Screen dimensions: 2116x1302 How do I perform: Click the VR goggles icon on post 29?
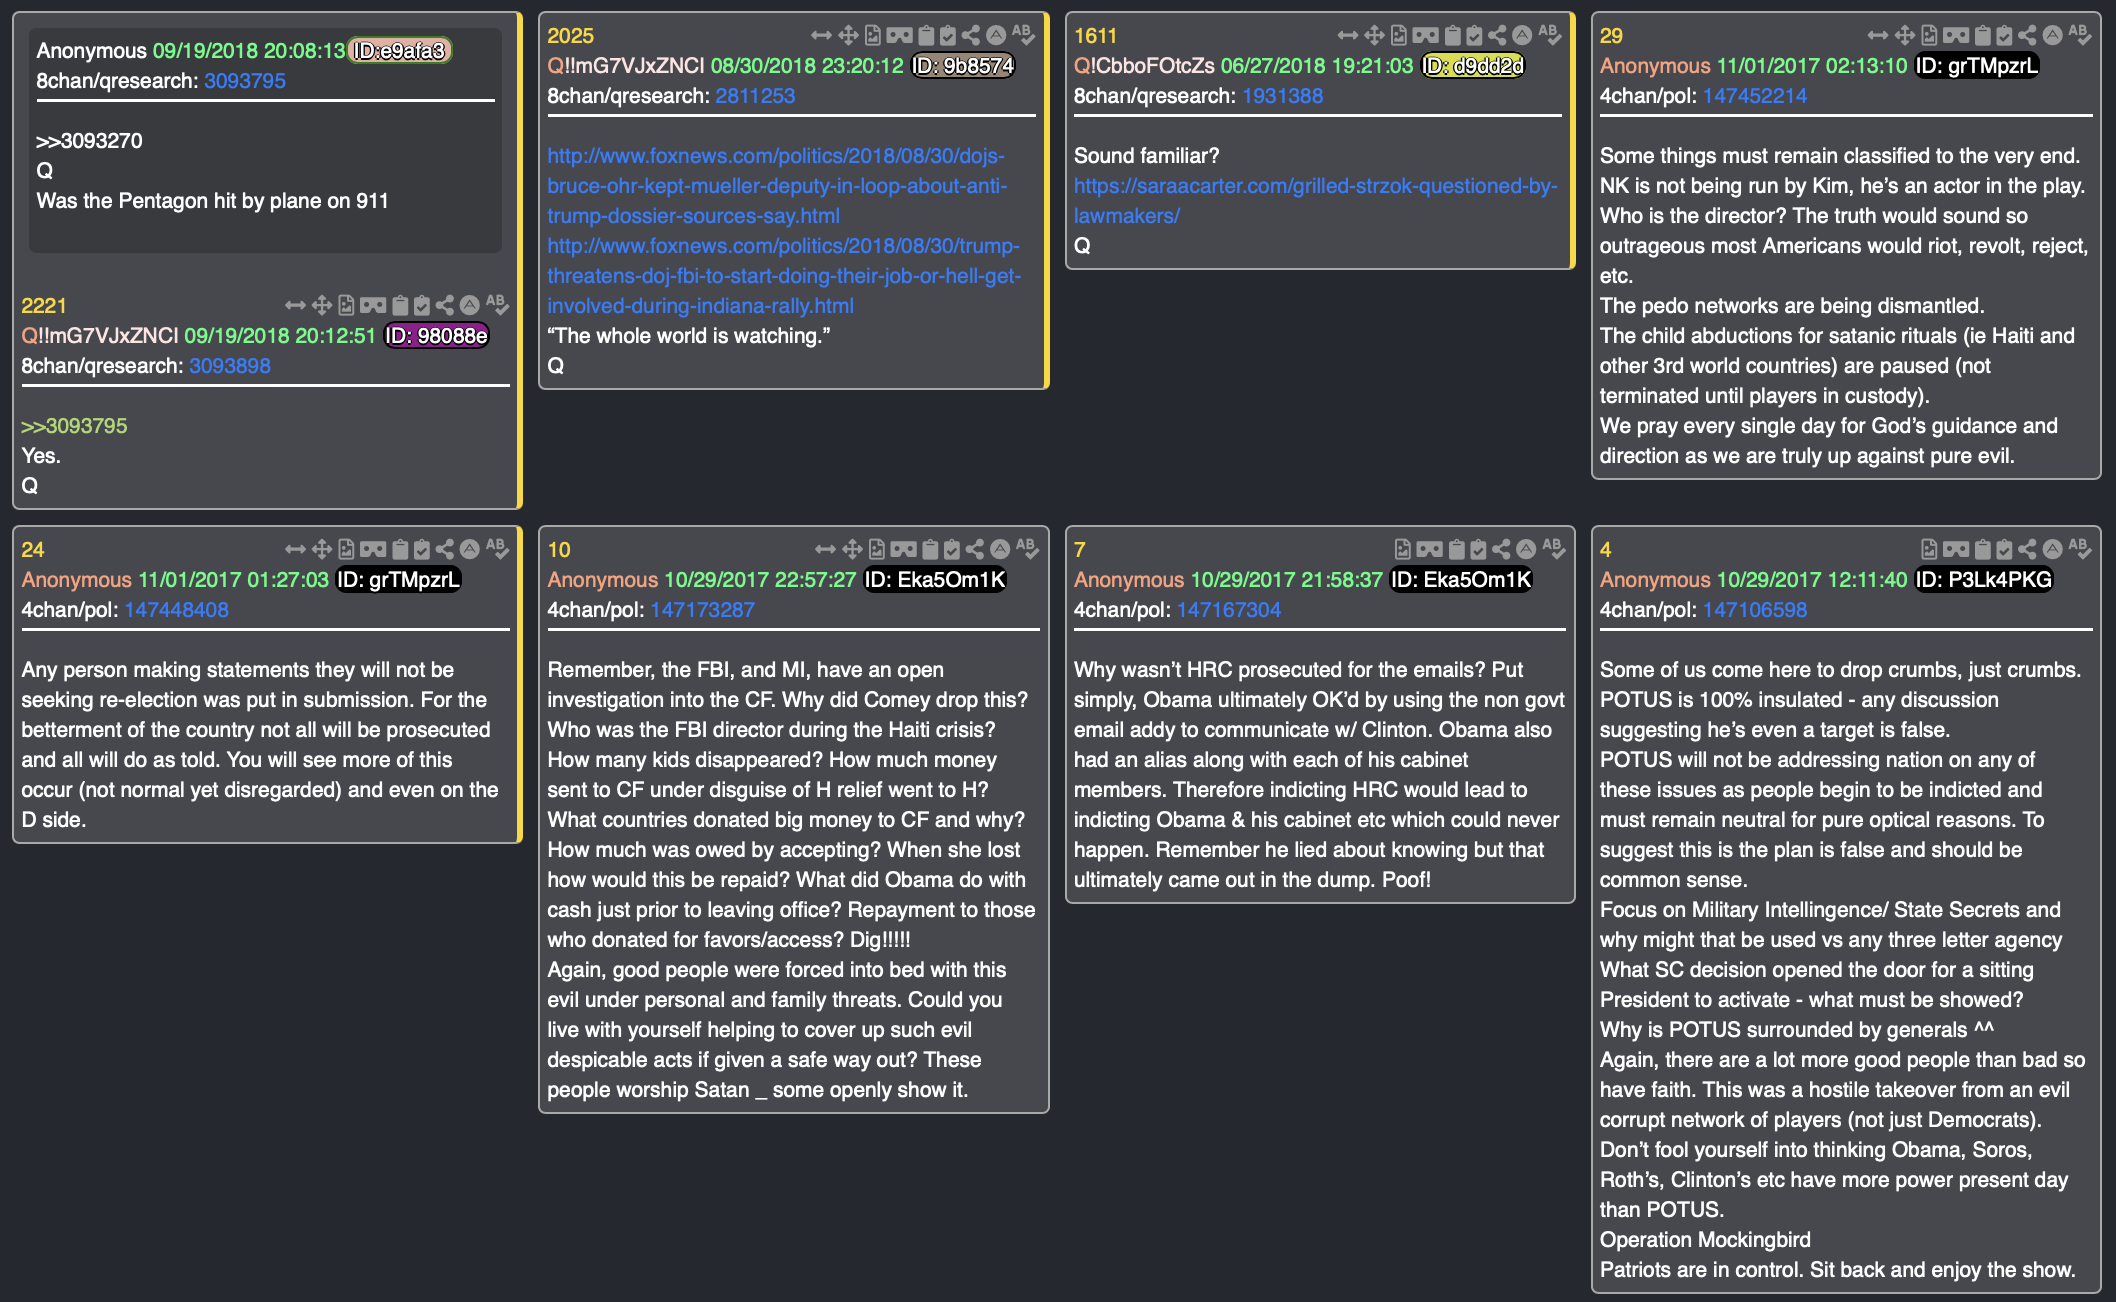[1956, 35]
